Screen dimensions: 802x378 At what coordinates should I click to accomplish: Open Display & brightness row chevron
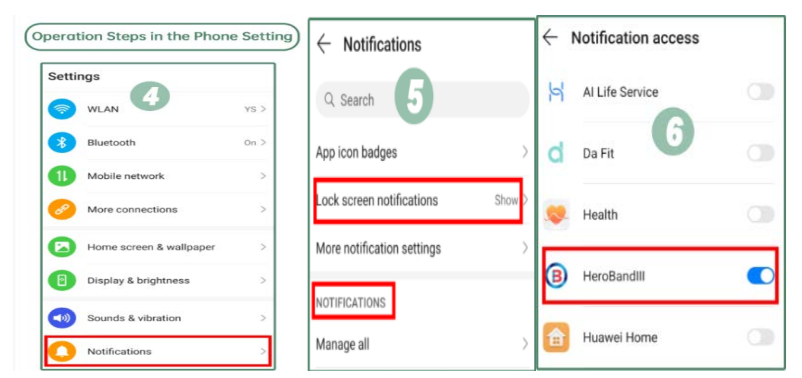pyautogui.click(x=263, y=280)
